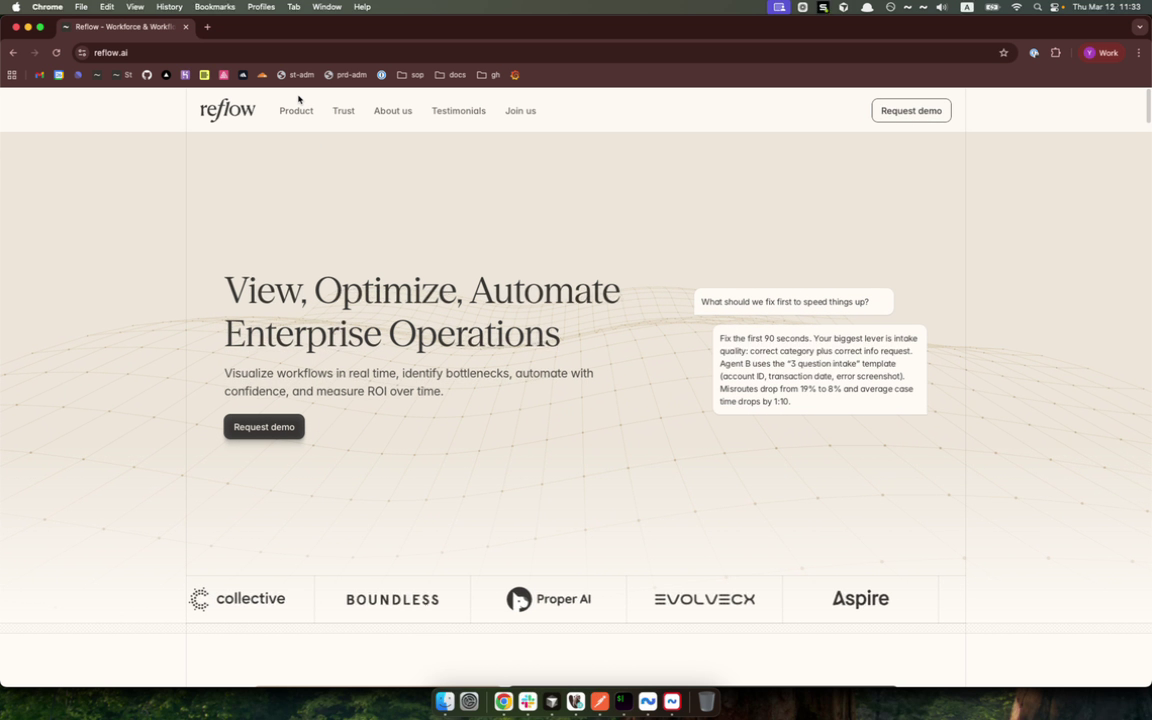The width and height of the screenshot is (1152, 720).
Task: Click the BOUNDLESS customer logo
Action: [392, 600]
